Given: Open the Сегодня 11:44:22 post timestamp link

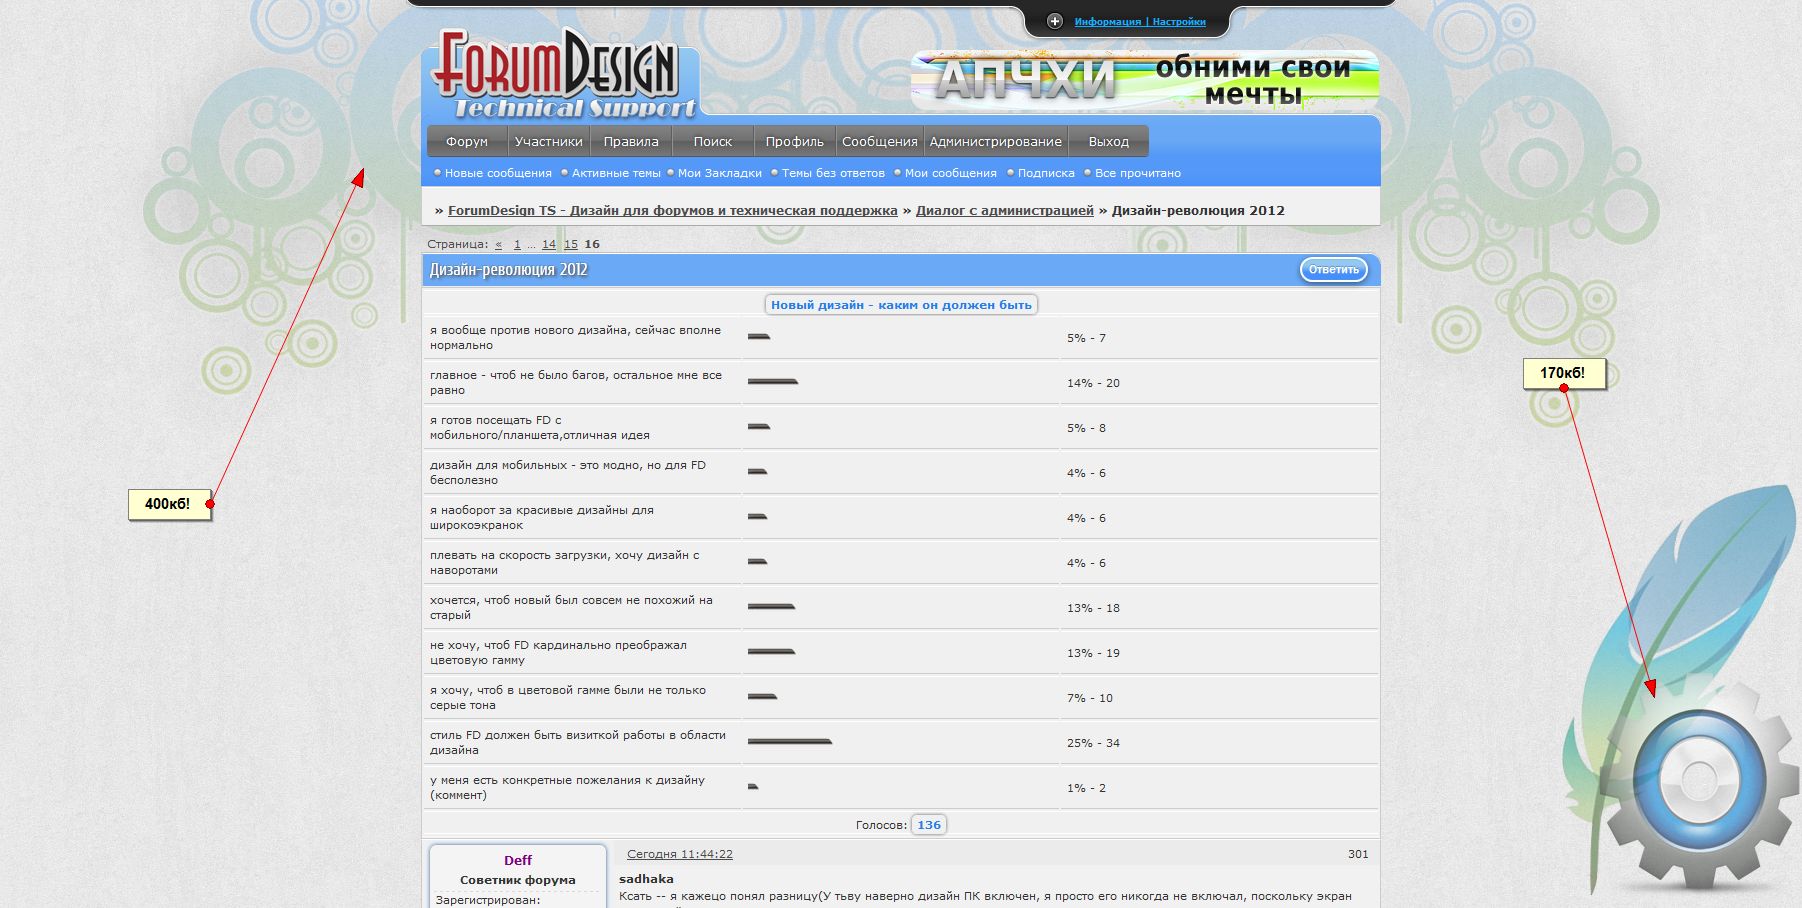Looking at the screenshot, I should pos(680,854).
